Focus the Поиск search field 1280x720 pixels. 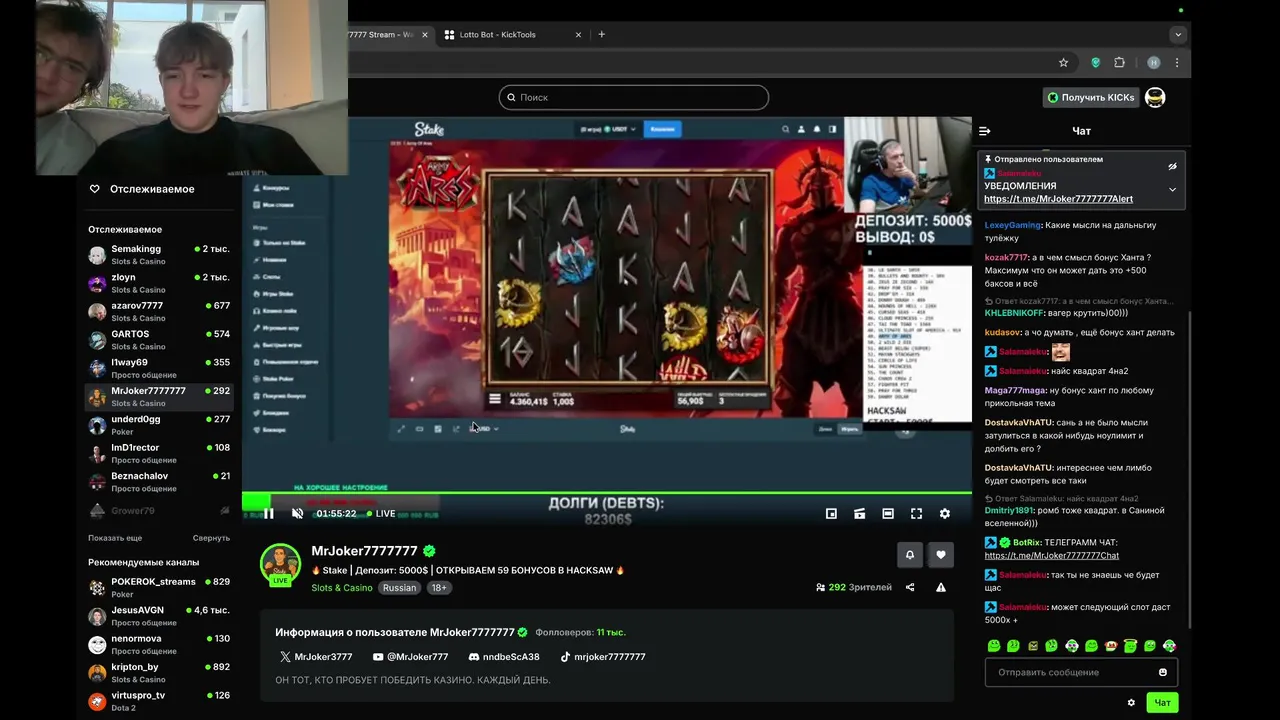634,97
